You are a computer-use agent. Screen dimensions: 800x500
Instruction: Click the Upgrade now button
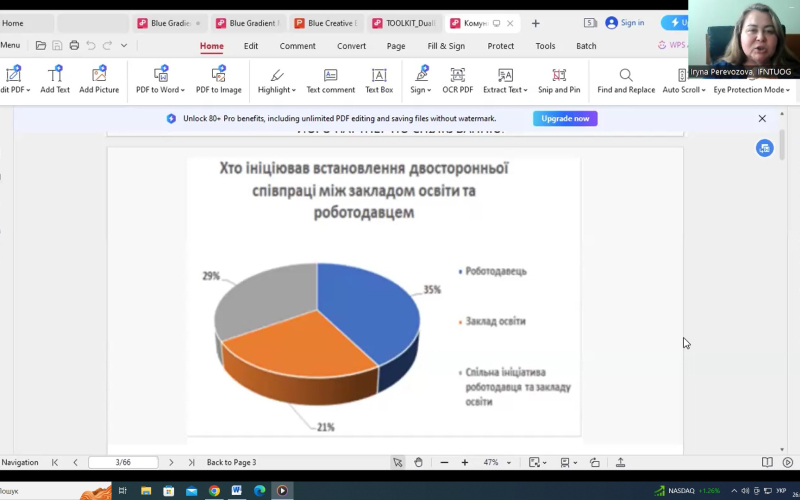point(565,118)
